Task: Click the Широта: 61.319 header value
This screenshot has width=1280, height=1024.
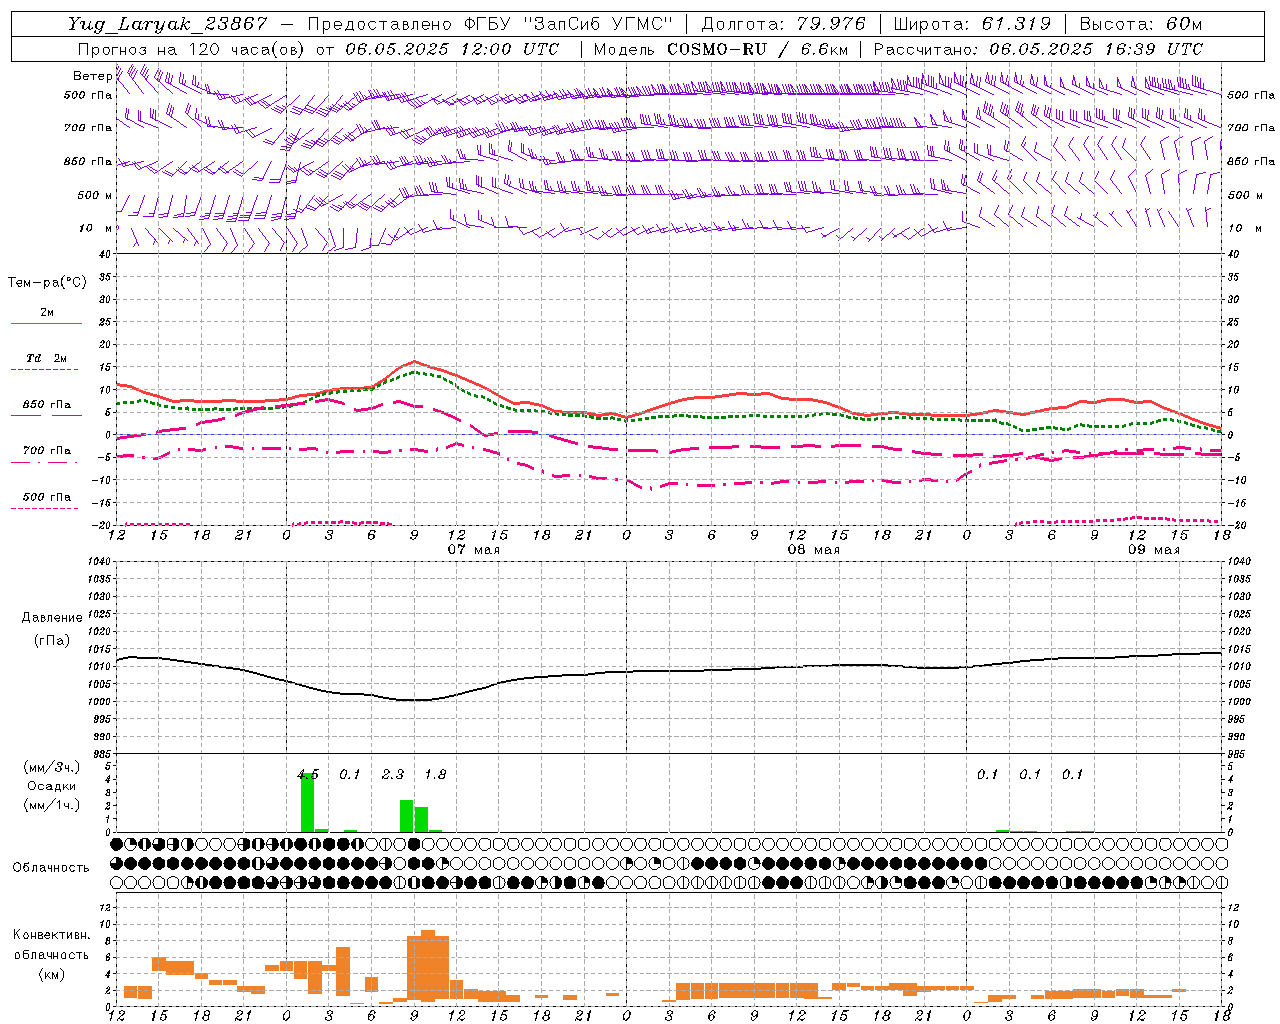Action: [x=972, y=24]
